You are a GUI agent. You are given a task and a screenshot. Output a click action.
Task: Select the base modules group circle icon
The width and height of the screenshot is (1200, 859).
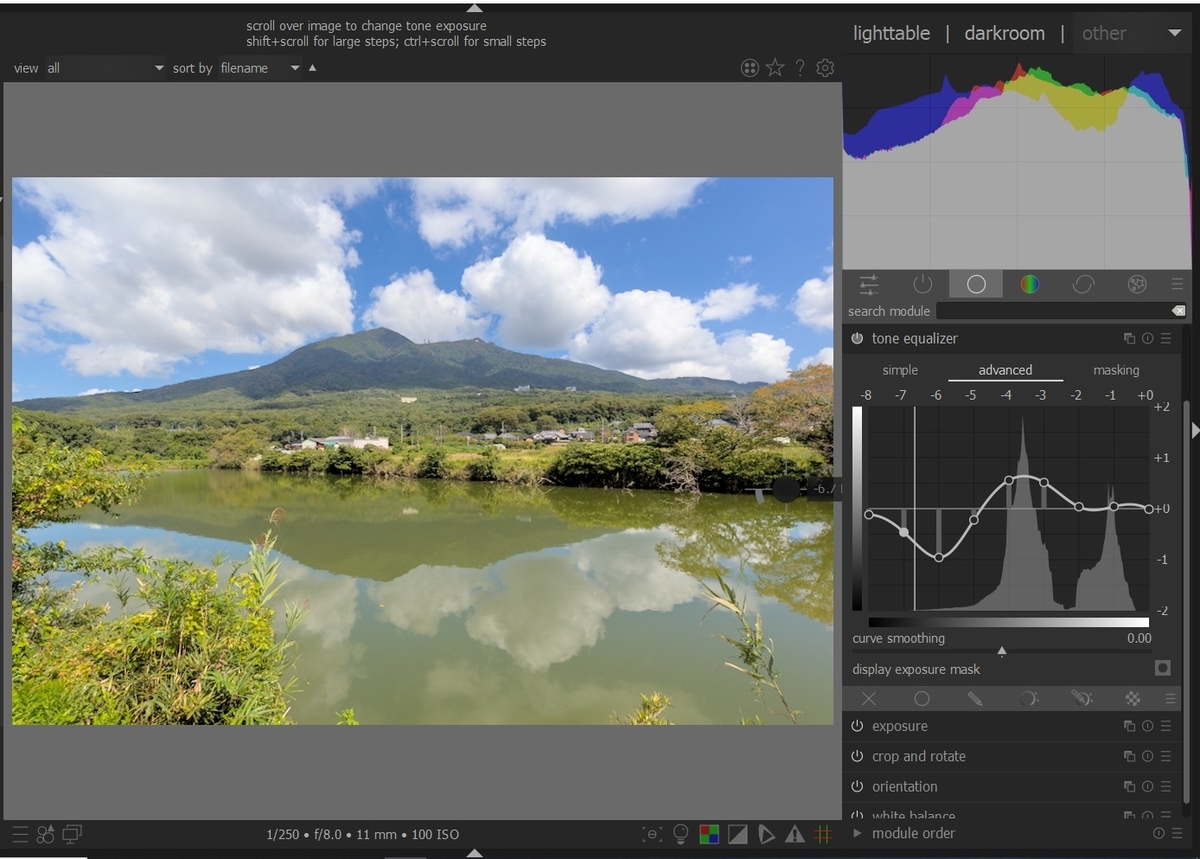976,285
